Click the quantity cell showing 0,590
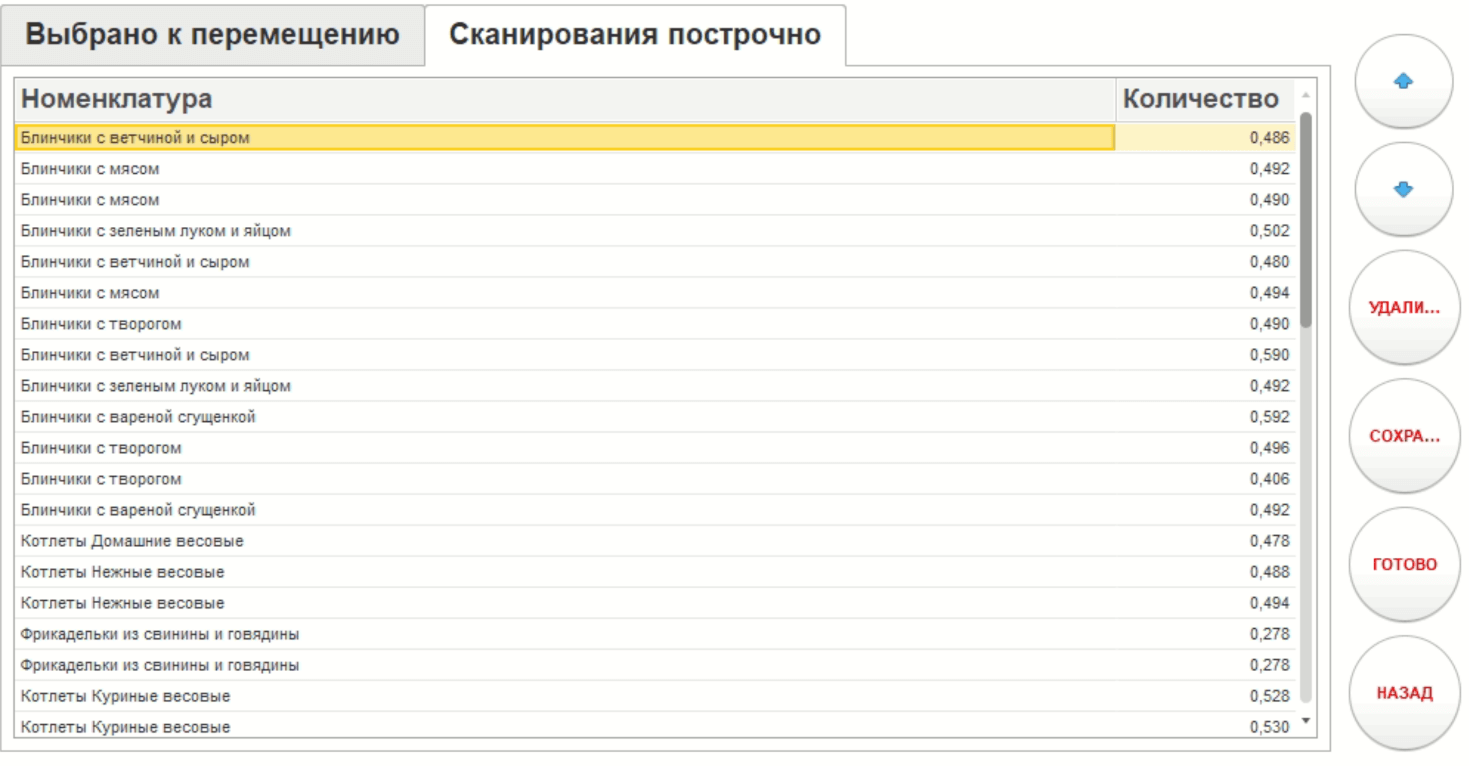The height and width of the screenshot is (766, 1469). [x=1205, y=355]
